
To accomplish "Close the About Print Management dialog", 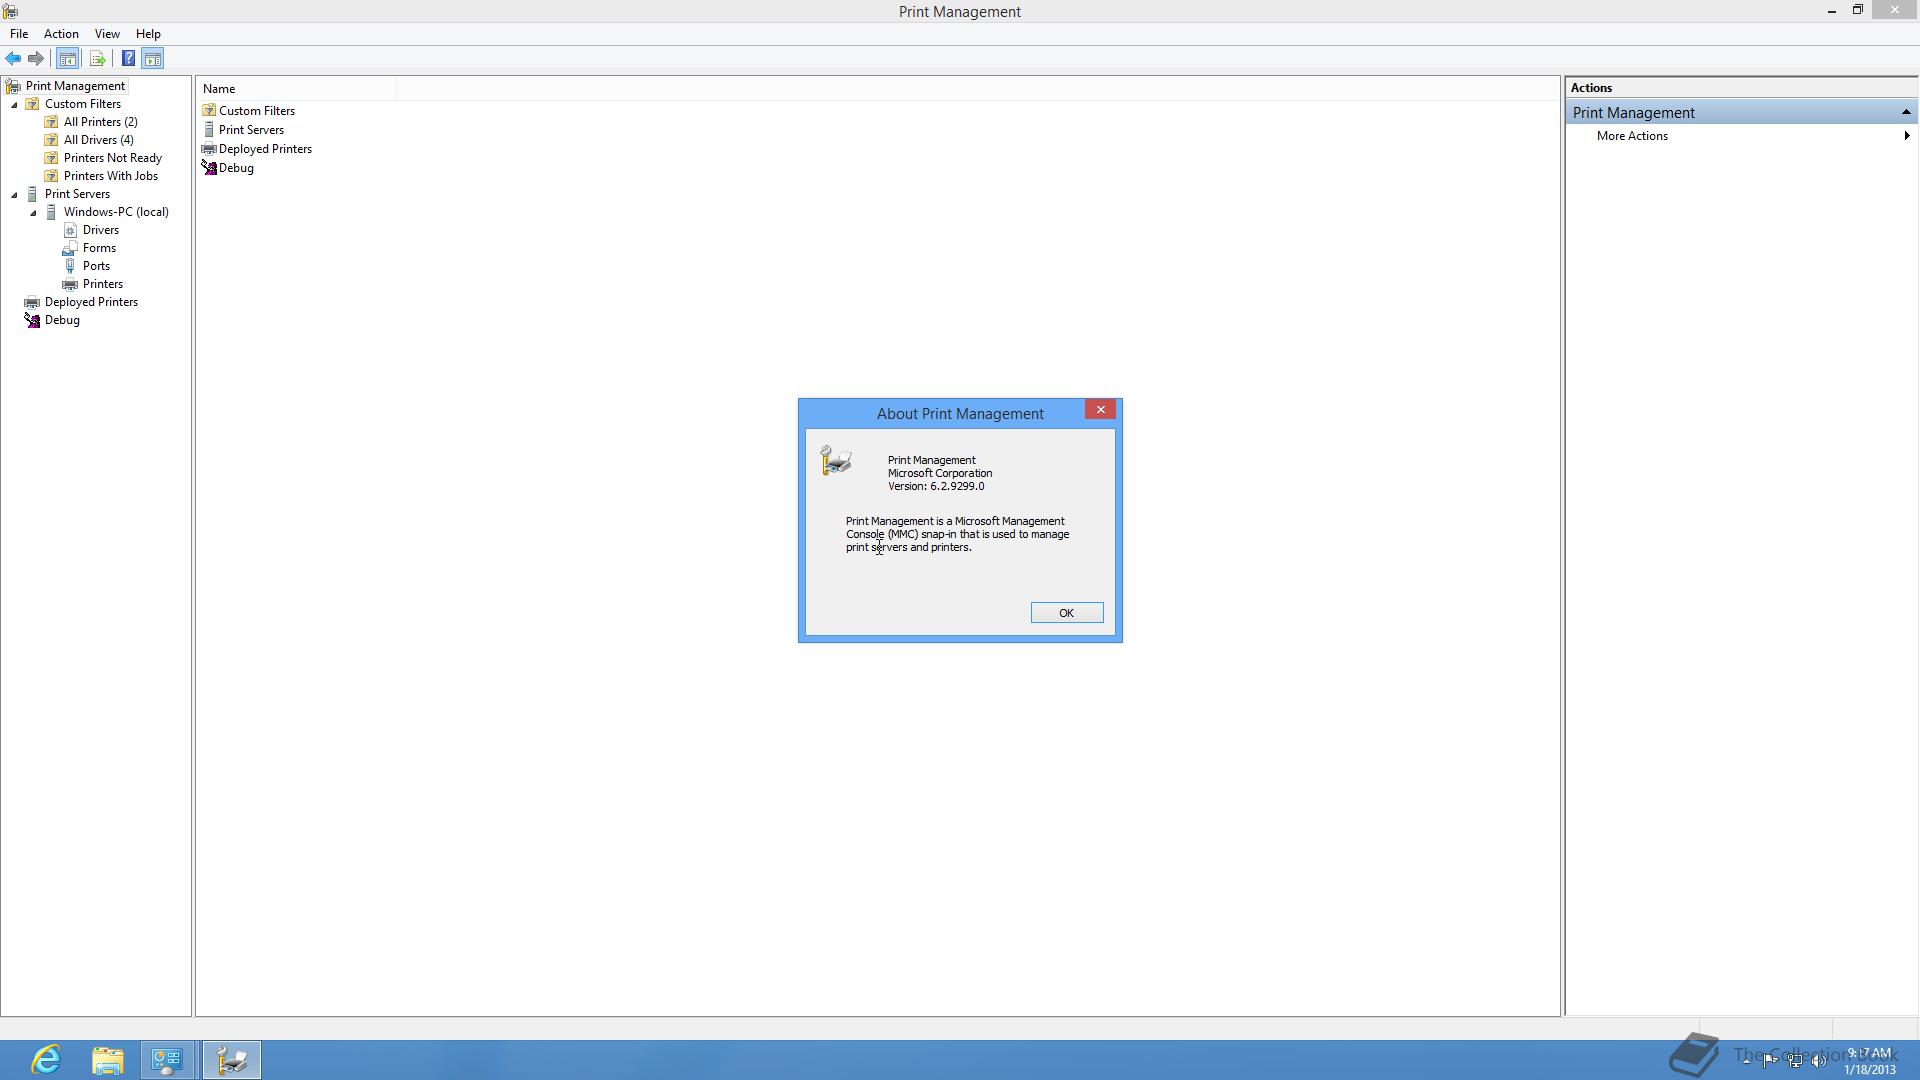I will [1101, 410].
